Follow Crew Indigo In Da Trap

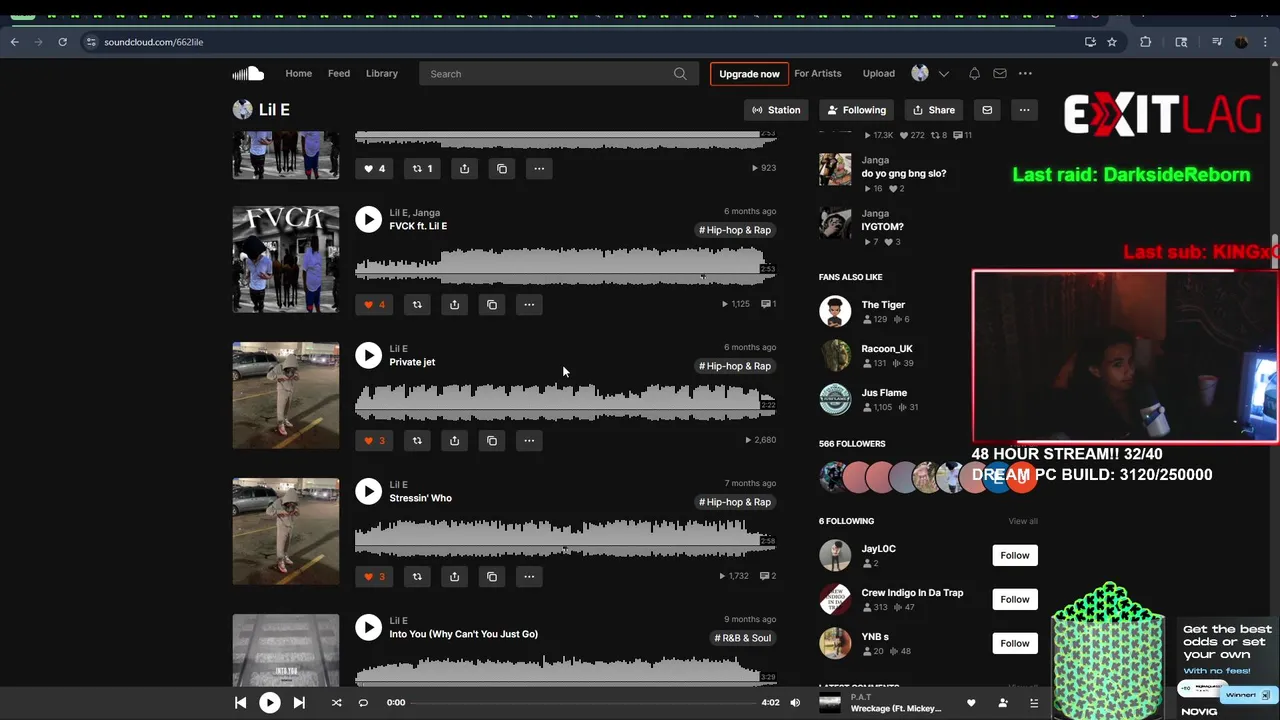point(1015,599)
